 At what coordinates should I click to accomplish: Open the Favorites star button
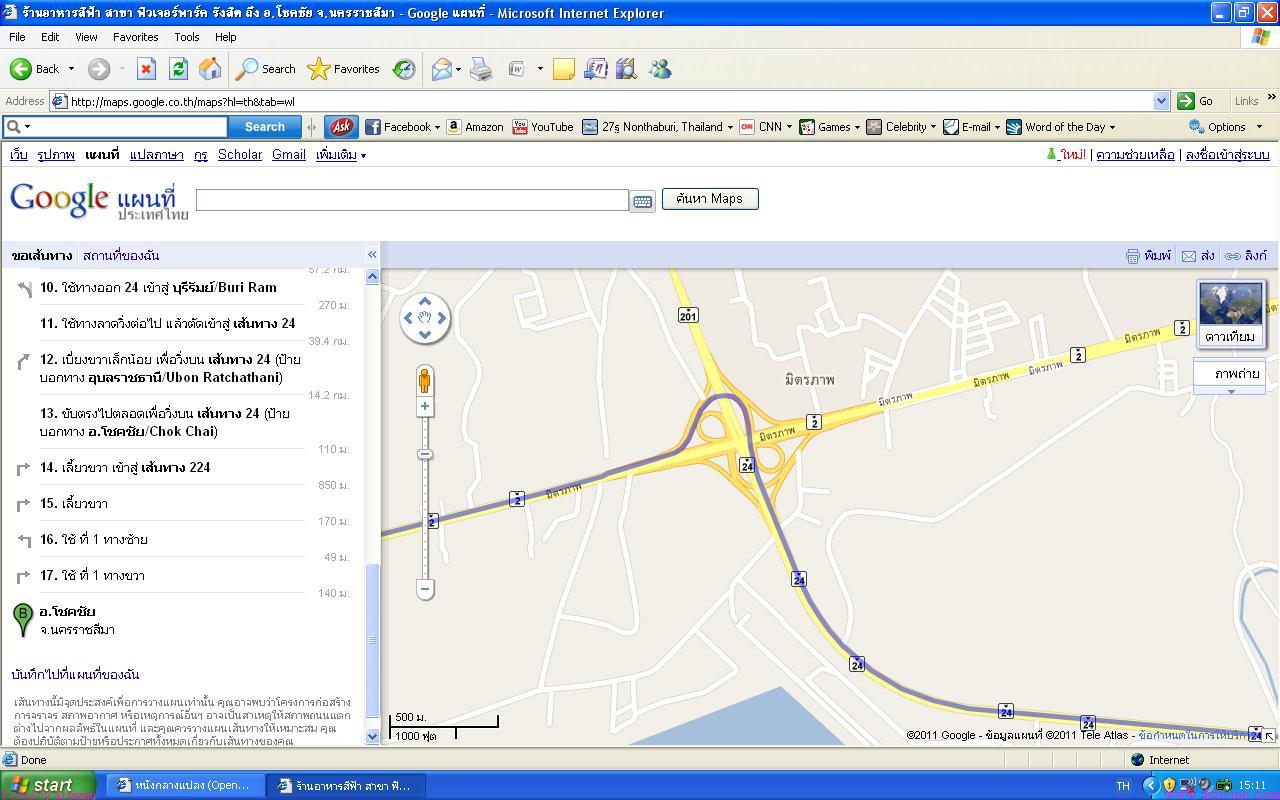(x=344, y=69)
